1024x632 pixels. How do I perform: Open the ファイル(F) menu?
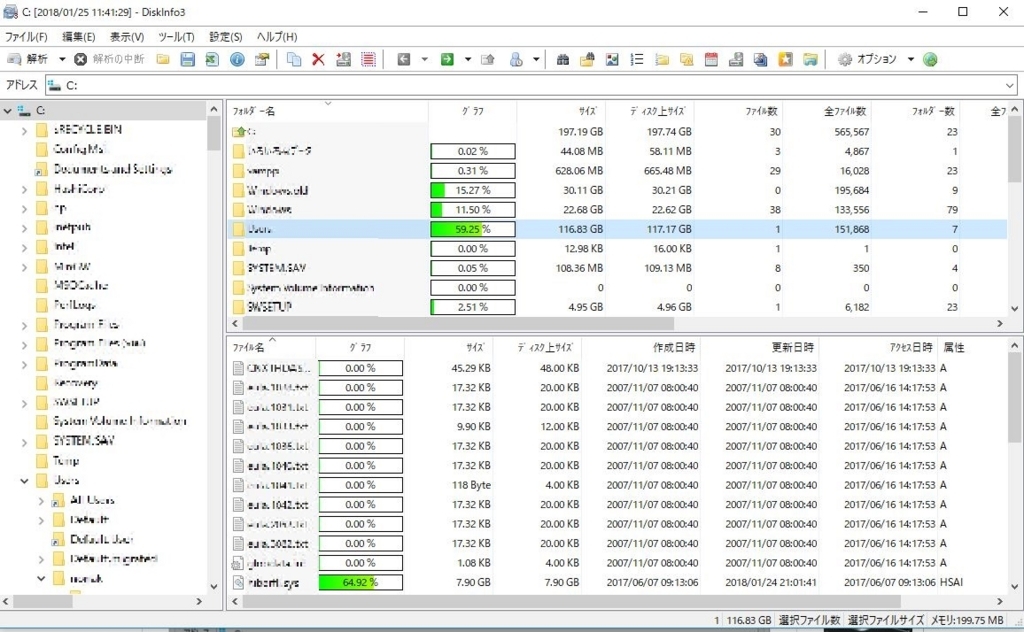click(x=26, y=37)
